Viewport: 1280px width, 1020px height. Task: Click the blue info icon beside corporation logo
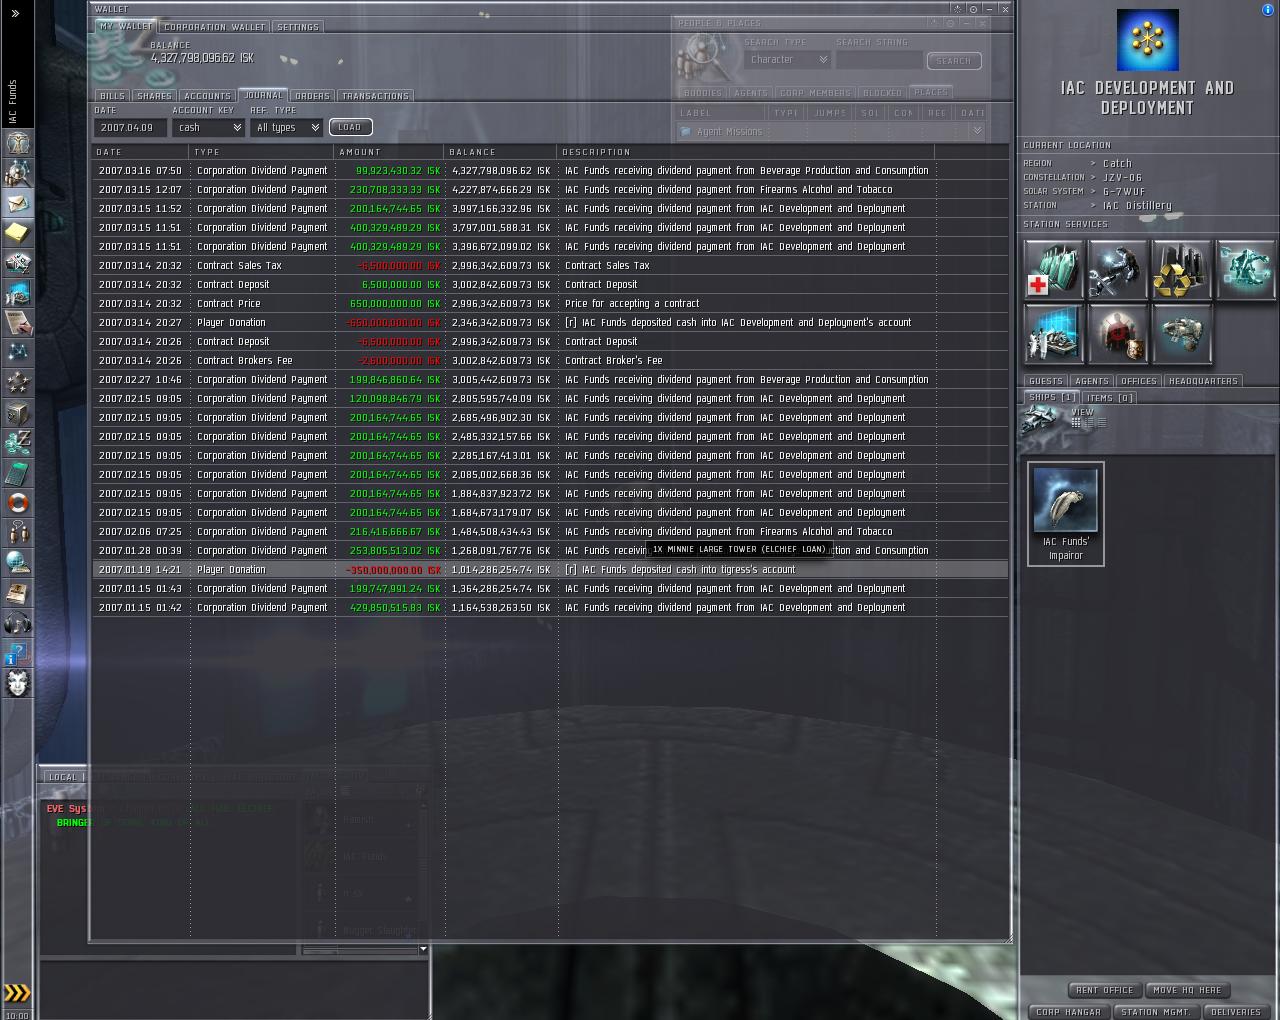[1268, 10]
